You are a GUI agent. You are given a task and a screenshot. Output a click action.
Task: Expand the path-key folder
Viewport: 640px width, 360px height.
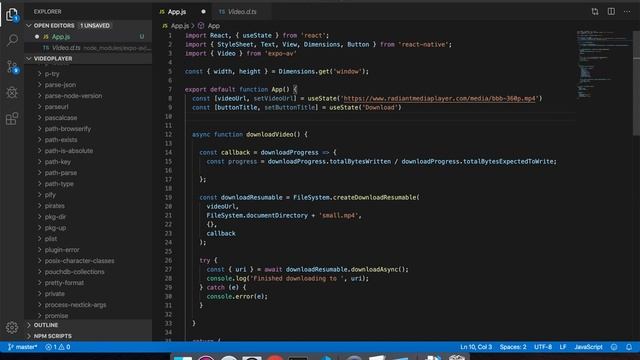[88, 162]
